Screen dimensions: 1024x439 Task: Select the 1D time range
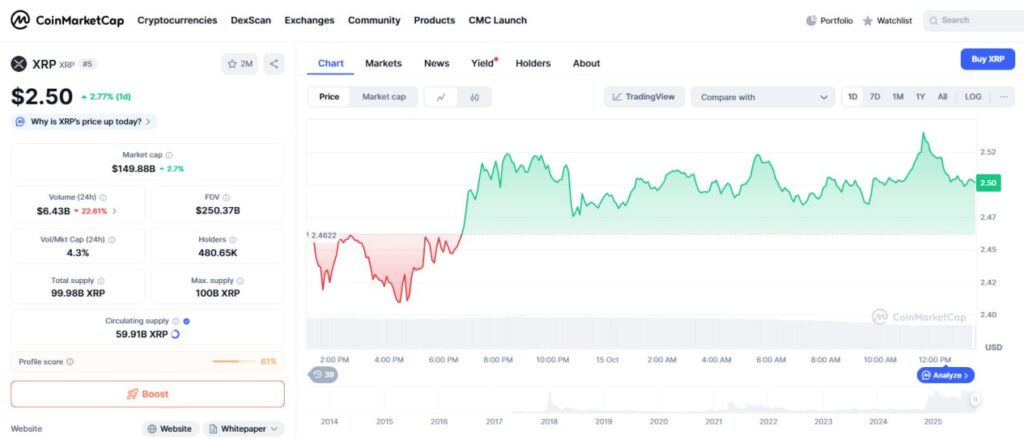tap(853, 97)
